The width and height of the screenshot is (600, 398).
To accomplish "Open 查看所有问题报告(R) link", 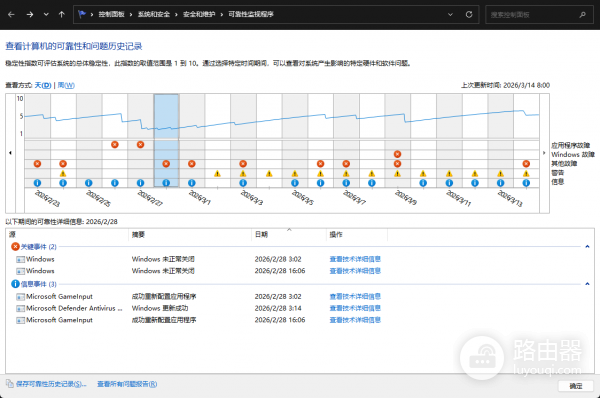I will click(x=127, y=384).
